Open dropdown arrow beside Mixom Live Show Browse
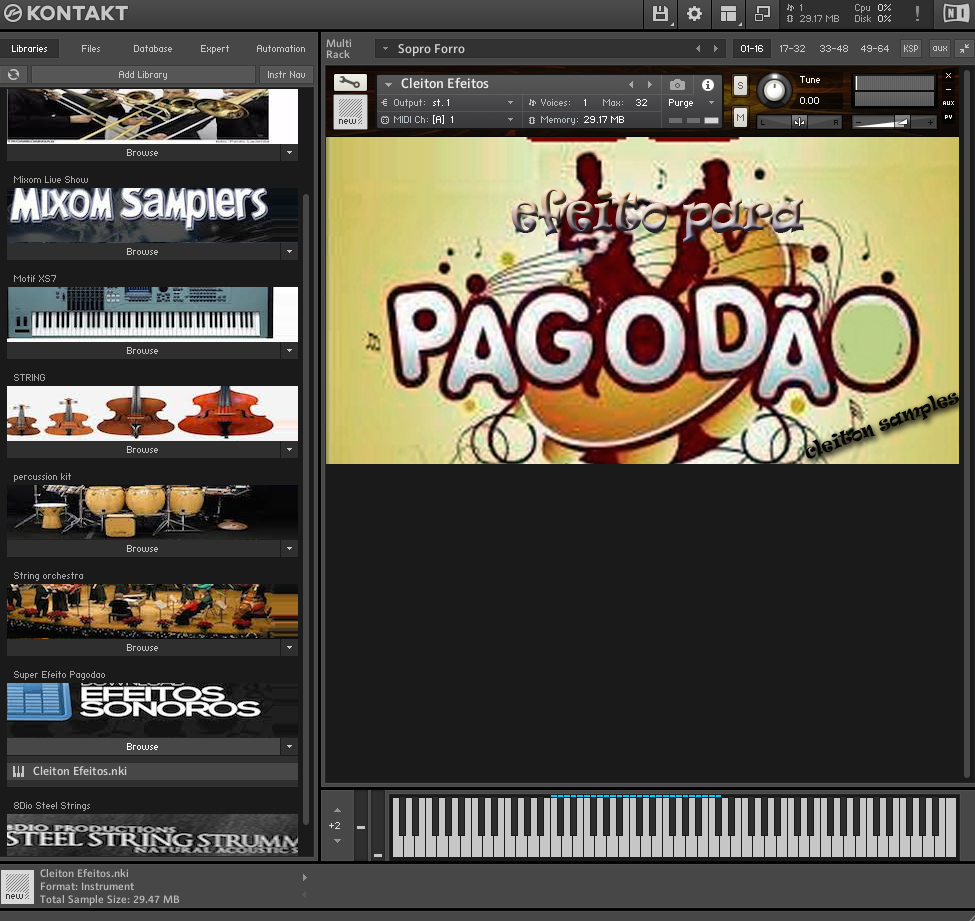975x921 pixels. pyautogui.click(x=289, y=251)
